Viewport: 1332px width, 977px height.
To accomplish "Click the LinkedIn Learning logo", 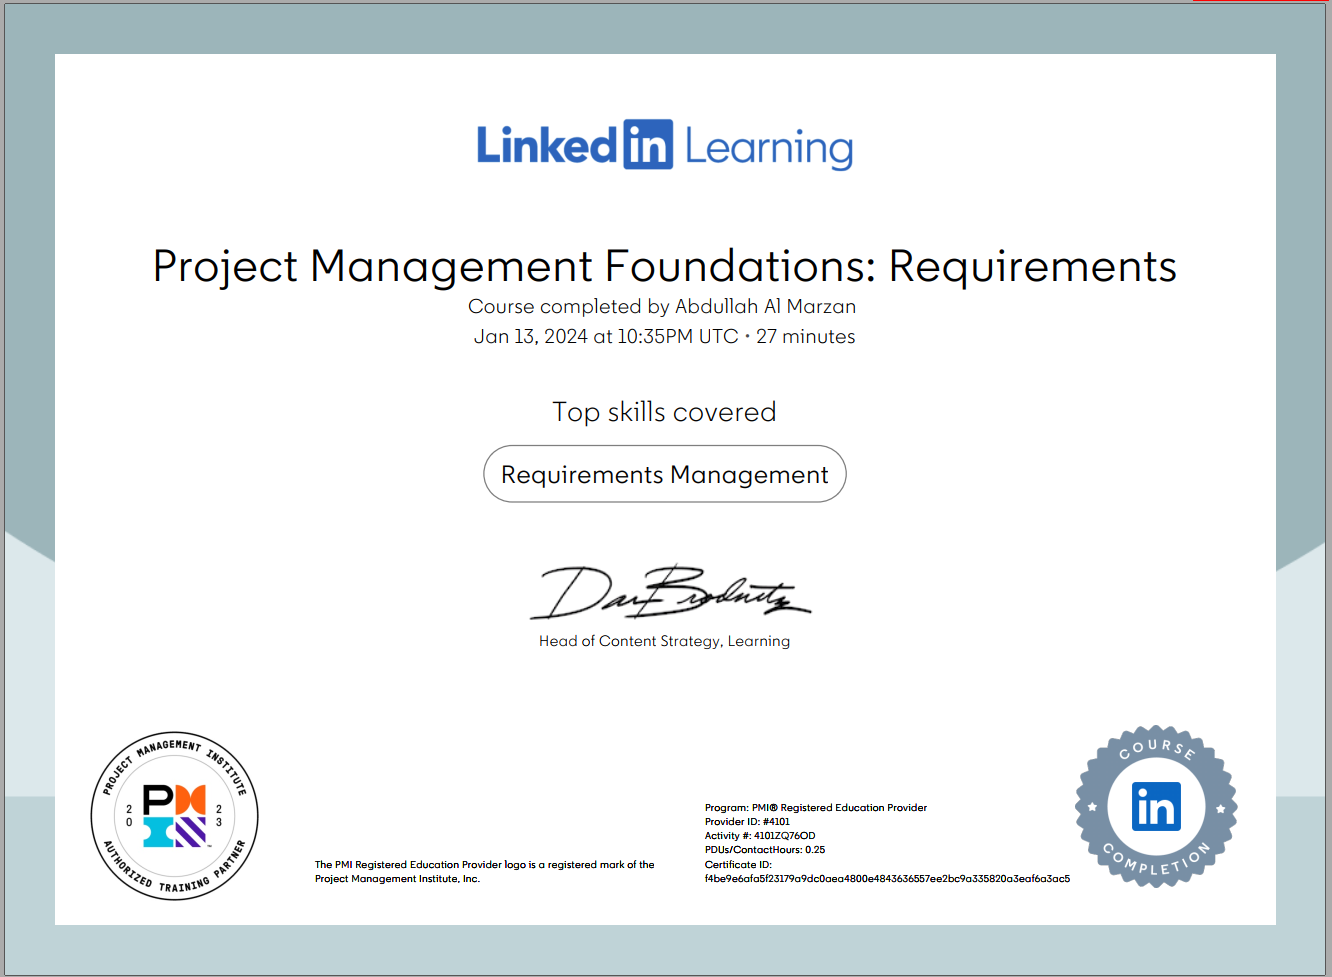I will (664, 144).
